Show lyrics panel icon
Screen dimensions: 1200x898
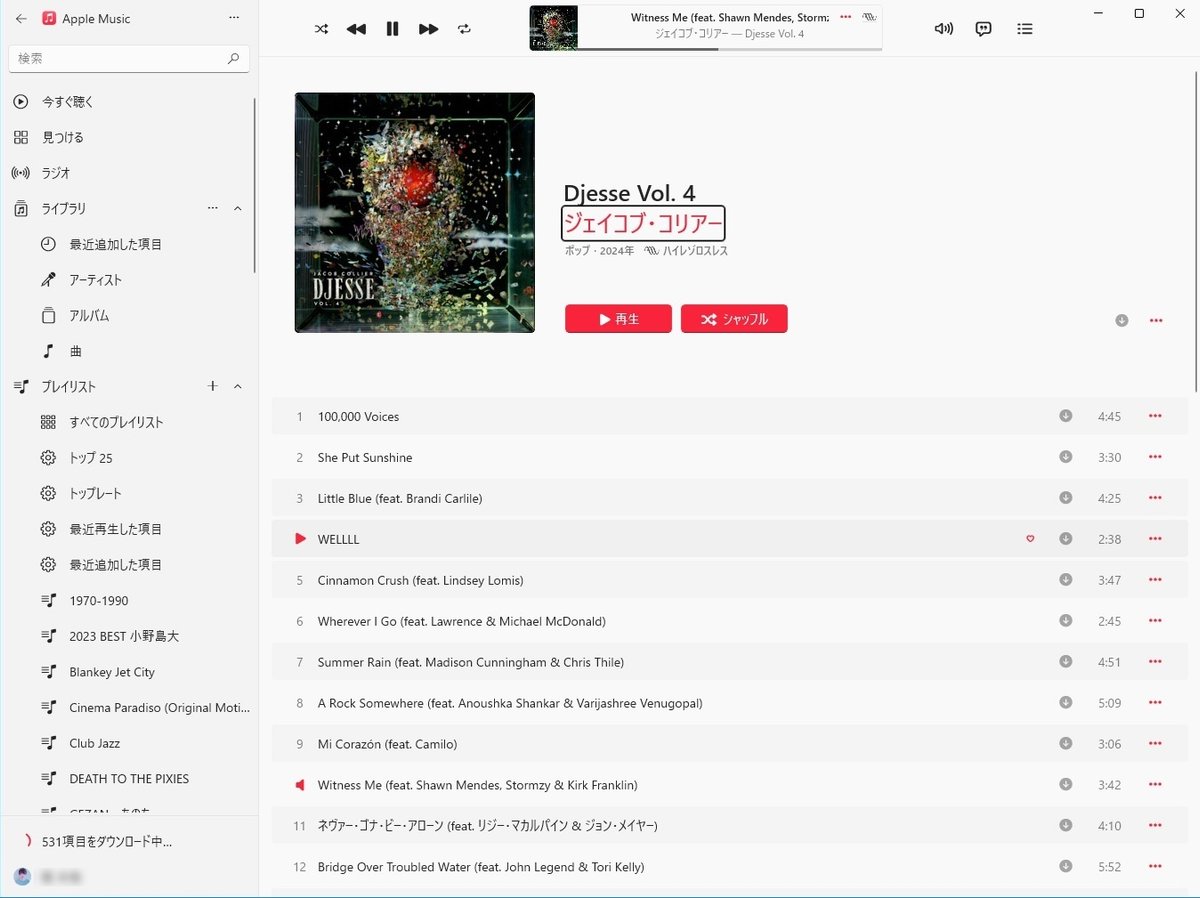click(983, 29)
